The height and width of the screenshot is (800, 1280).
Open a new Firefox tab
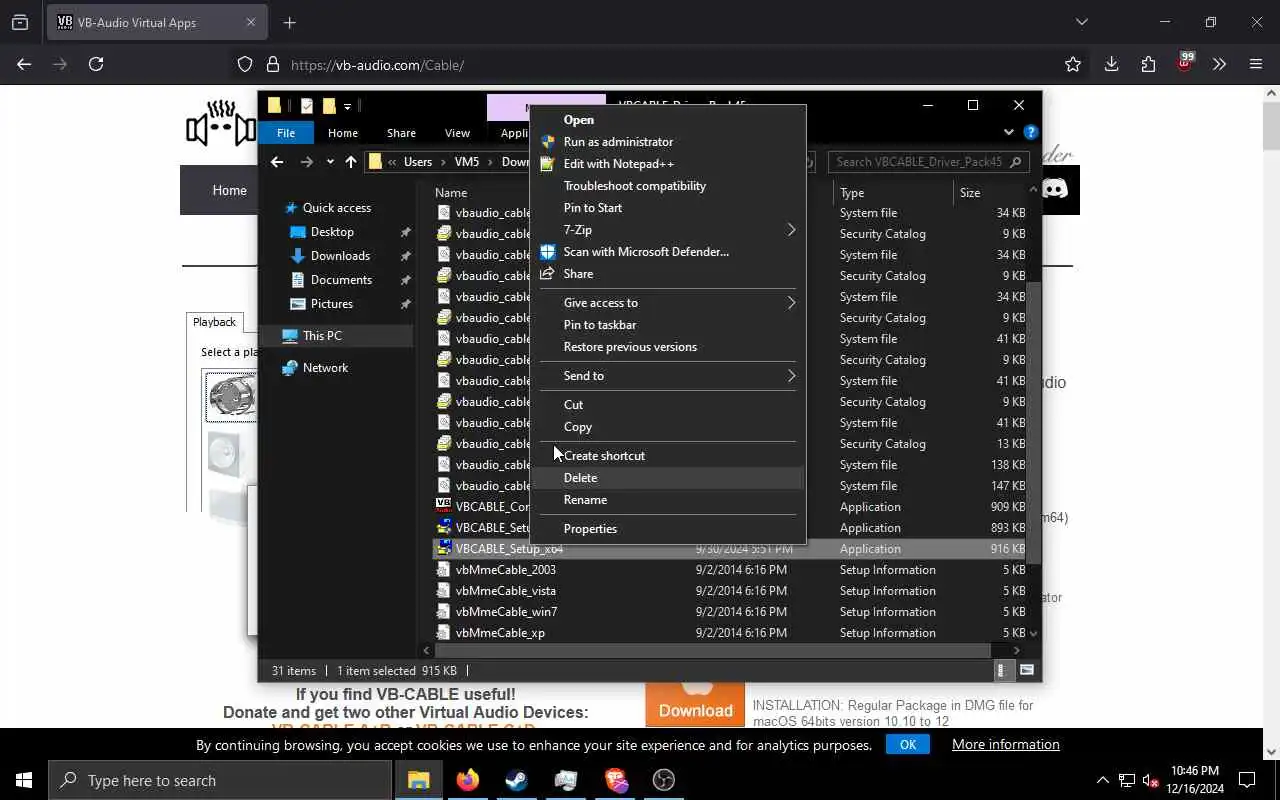coord(290,22)
